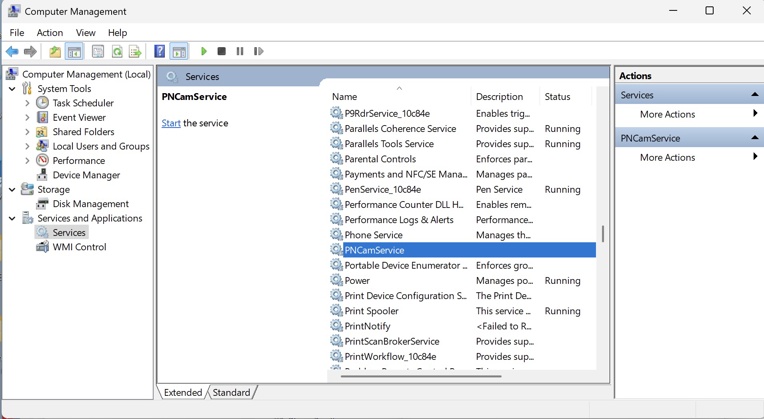The image size is (764, 419).
Task: Select the PNCamService row
Action: point(462,250)
